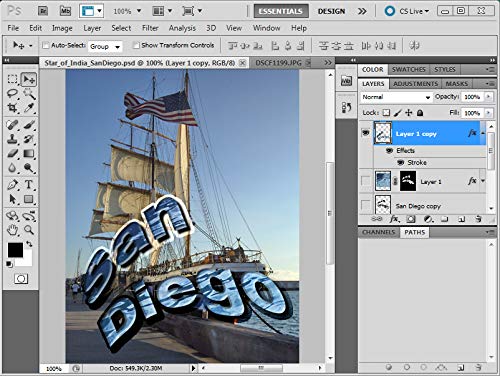Select the Essentials workspace button
500x376 pixels.
281,11
